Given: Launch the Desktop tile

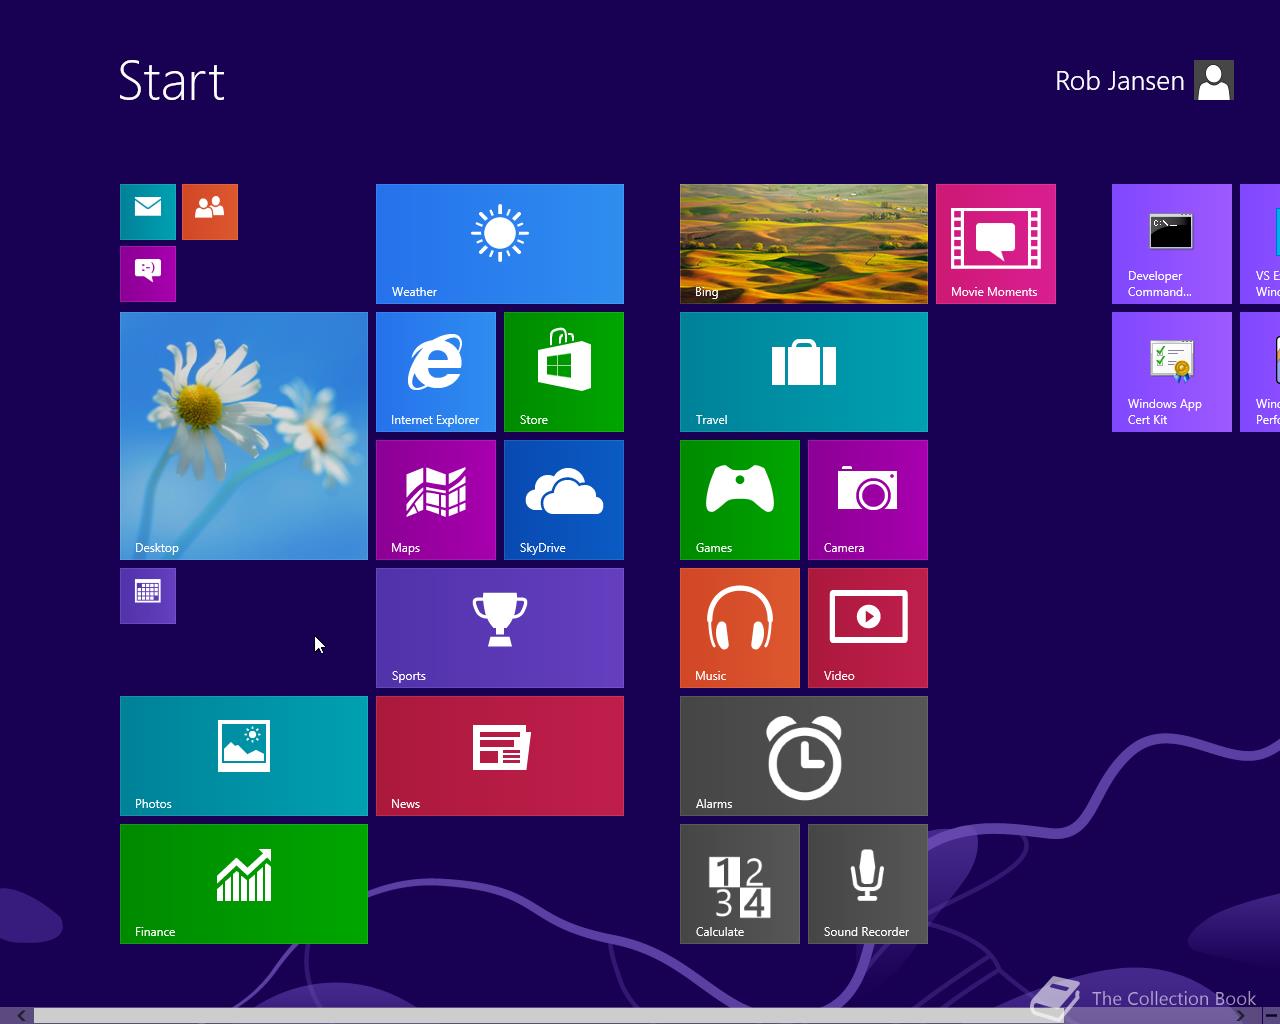Looking at the screenshot, I should (244, 436).
